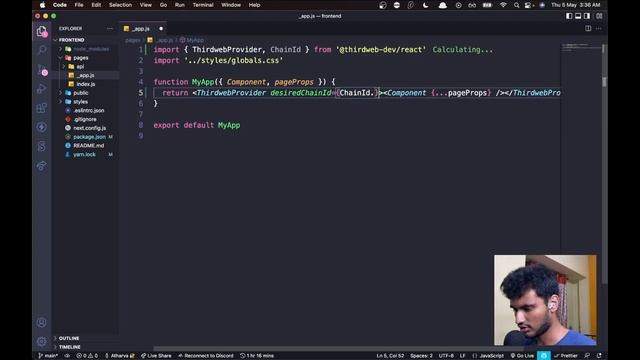Click Explorer more actions ellipsis
This screenshot has height=360, width=640.
coord(110,29)
